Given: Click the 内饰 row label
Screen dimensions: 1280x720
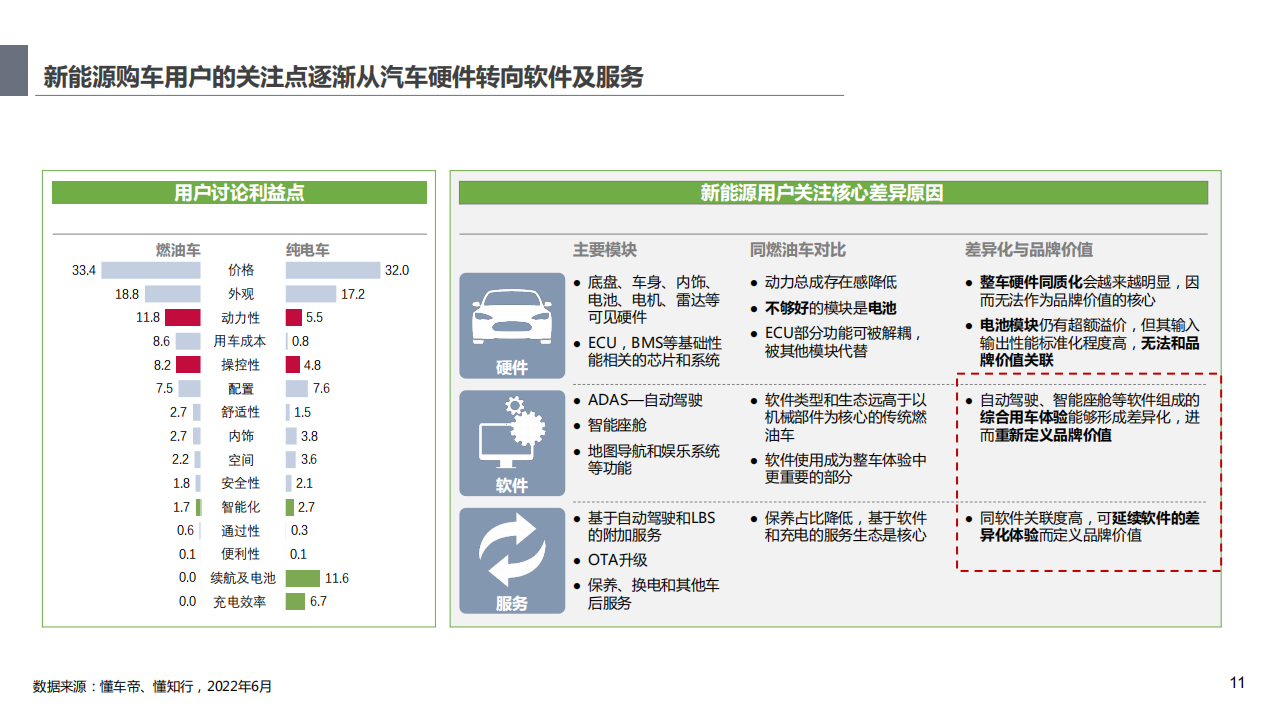Looking at the screenshot, I should (241, 436).
